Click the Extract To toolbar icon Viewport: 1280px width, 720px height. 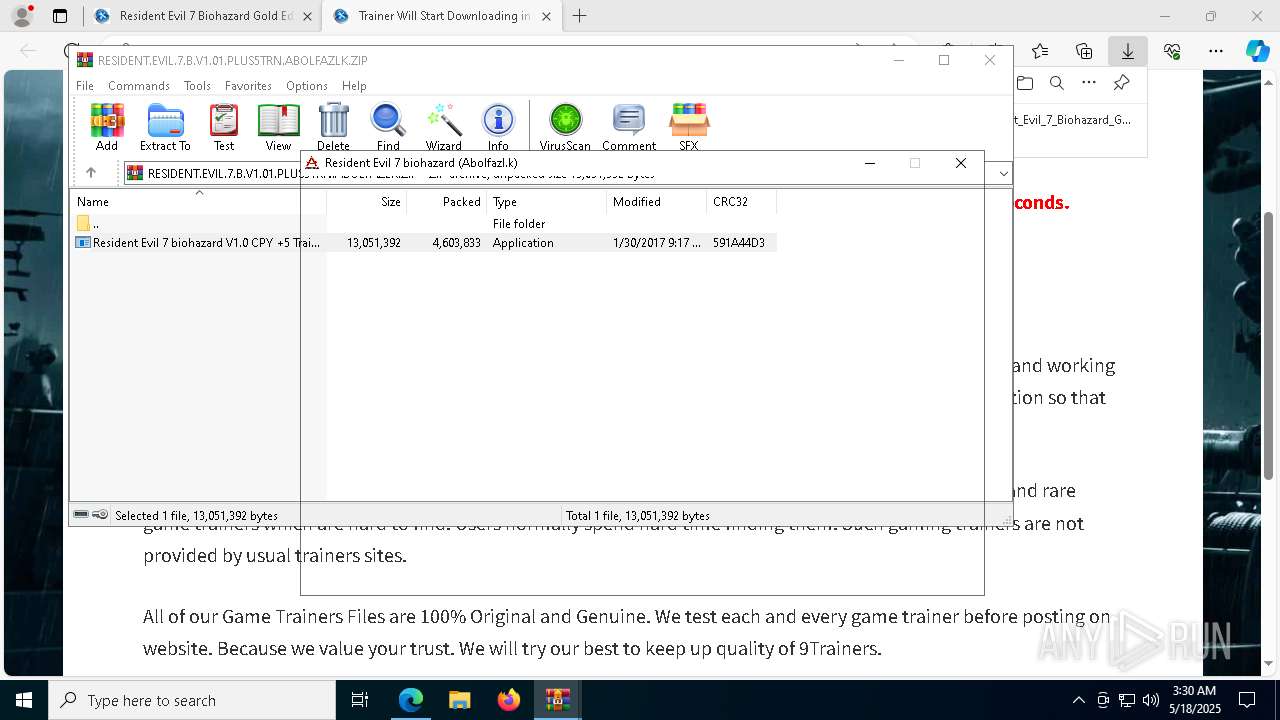tap(165, 127)
